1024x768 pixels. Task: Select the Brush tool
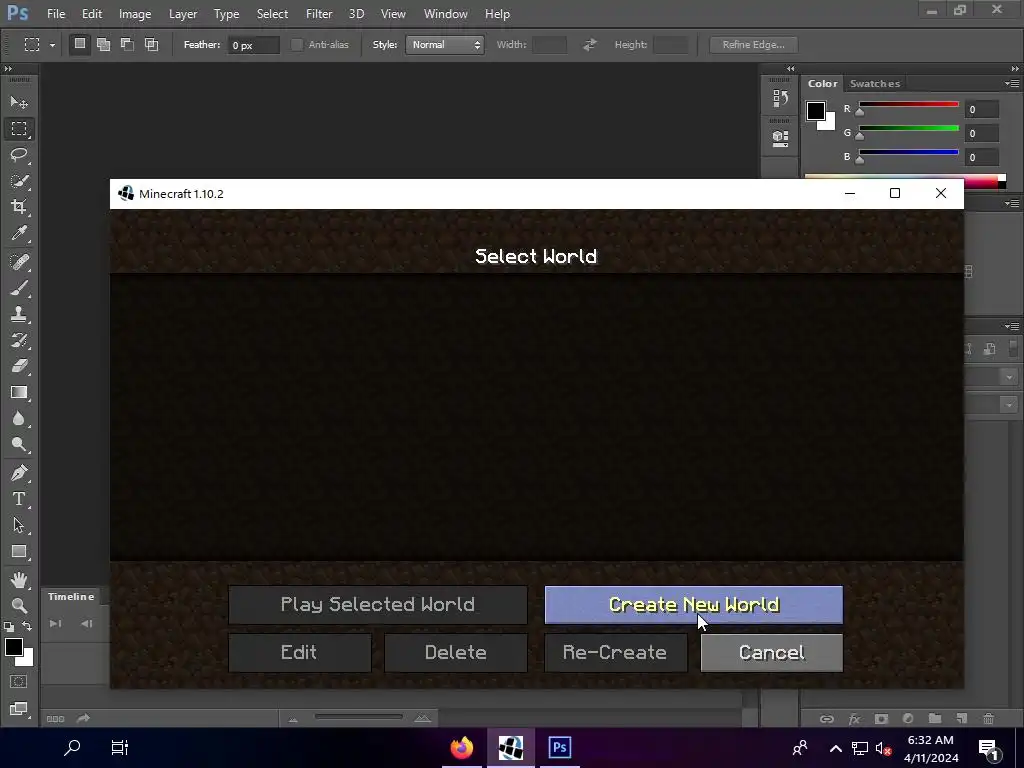tap(19, 288)
